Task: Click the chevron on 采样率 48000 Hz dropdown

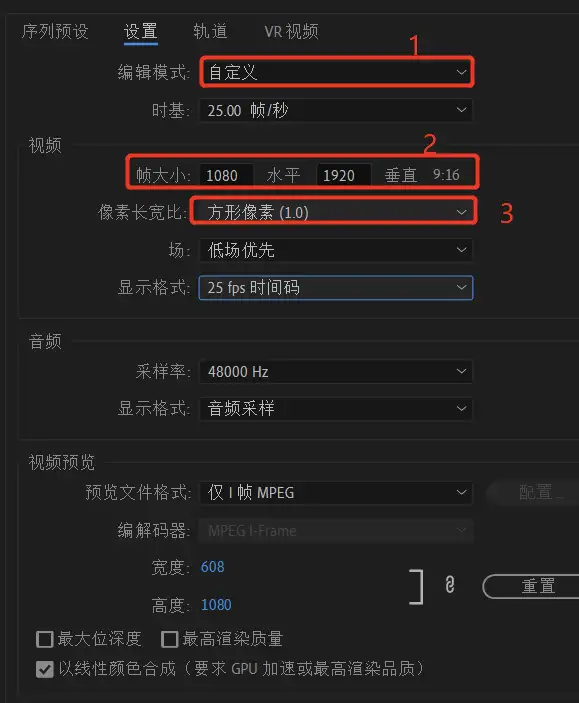Action: [461, 371]
